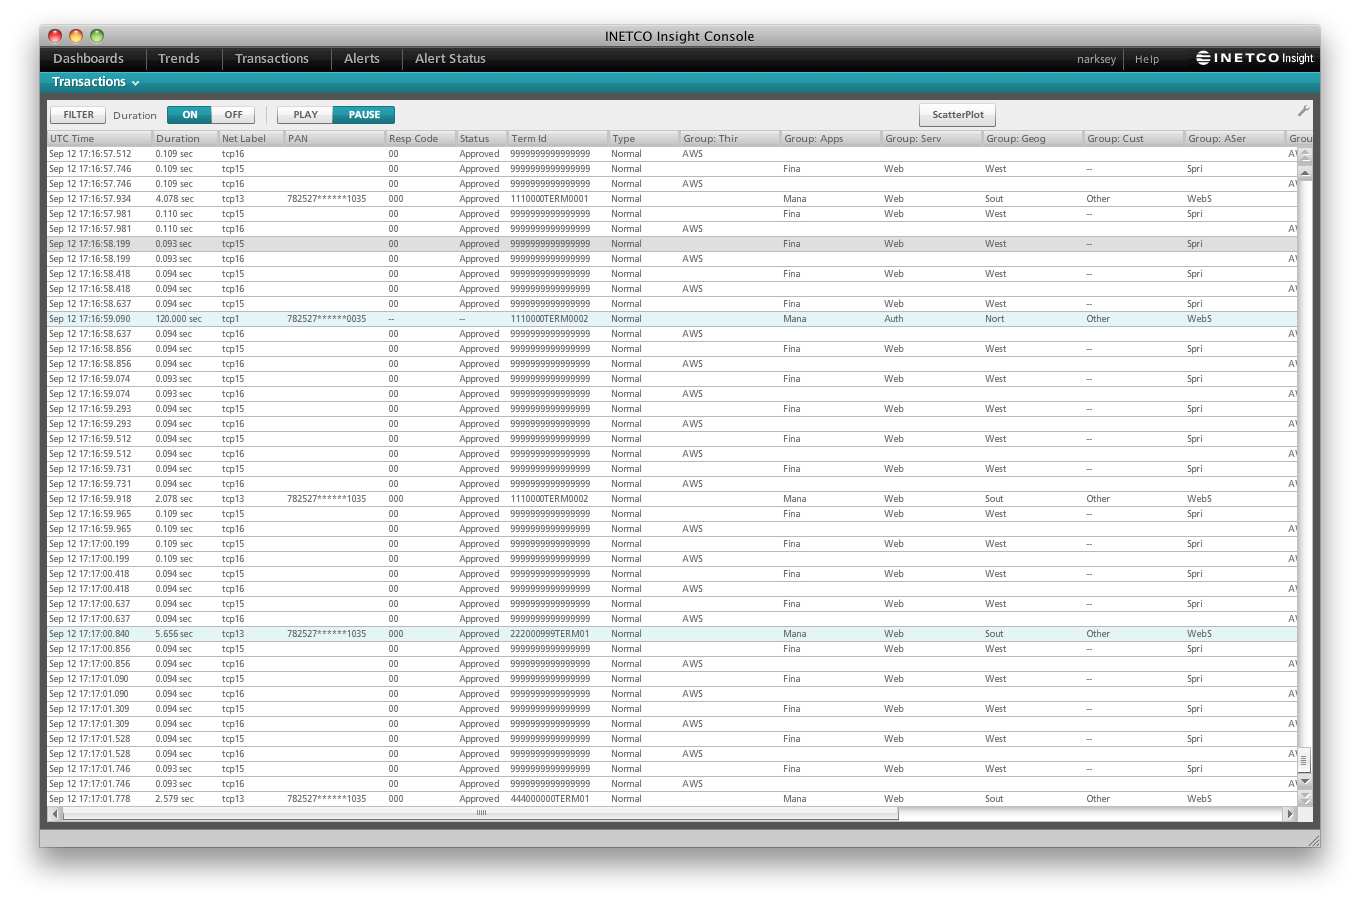Click the Group: Serv column header
The width and height of the screenshot is (1360, 902).
click(931, 138)
